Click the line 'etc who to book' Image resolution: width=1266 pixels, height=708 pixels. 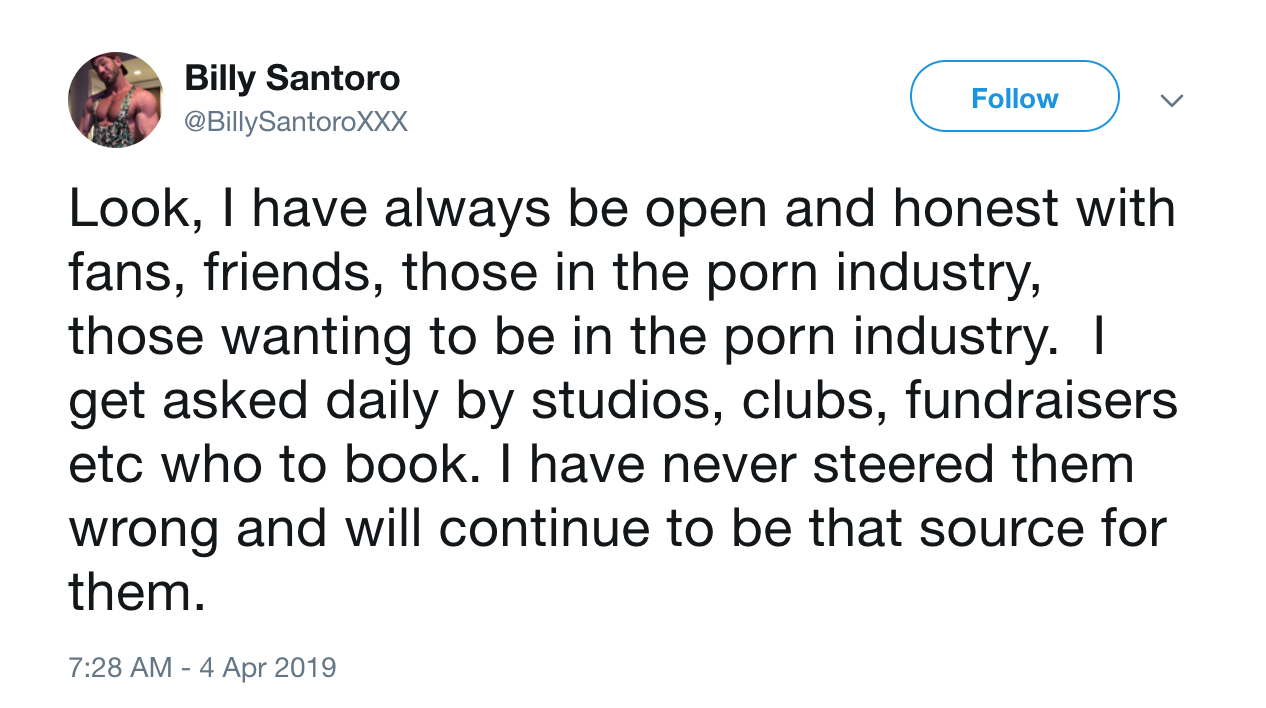(x=601, y=466)
